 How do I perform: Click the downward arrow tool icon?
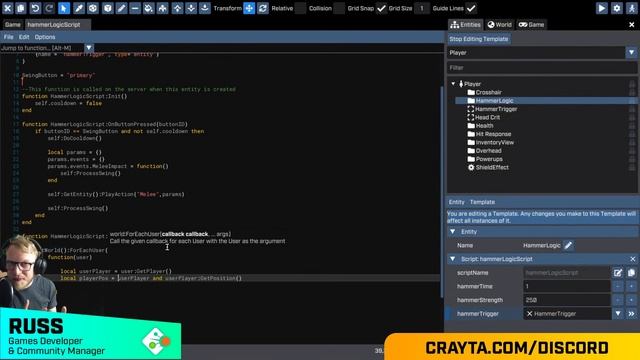click(191, 8)
